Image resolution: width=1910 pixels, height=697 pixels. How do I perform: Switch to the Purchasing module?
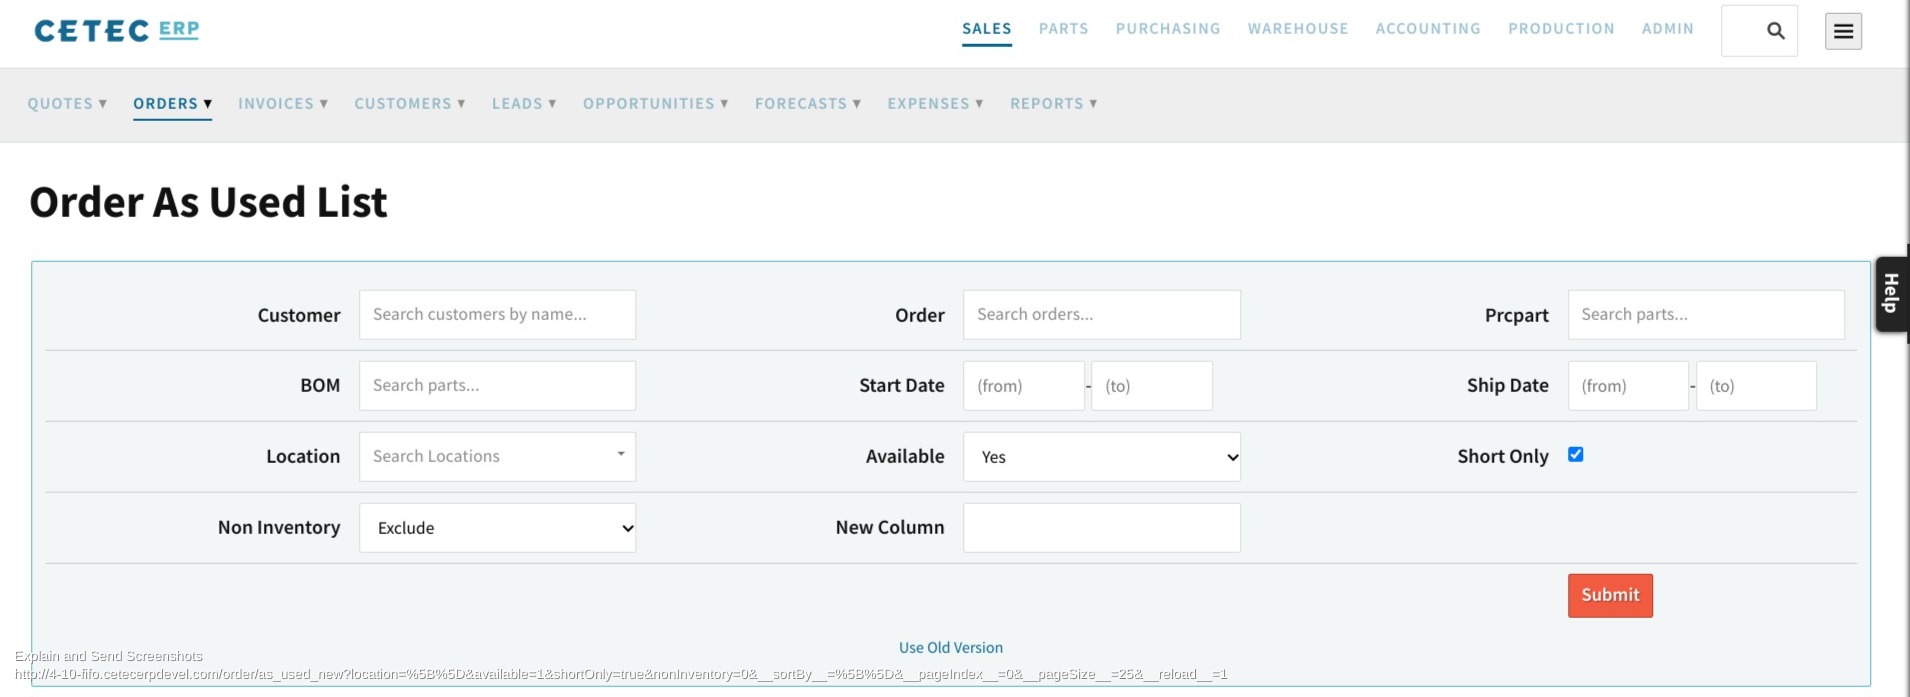1168,29
